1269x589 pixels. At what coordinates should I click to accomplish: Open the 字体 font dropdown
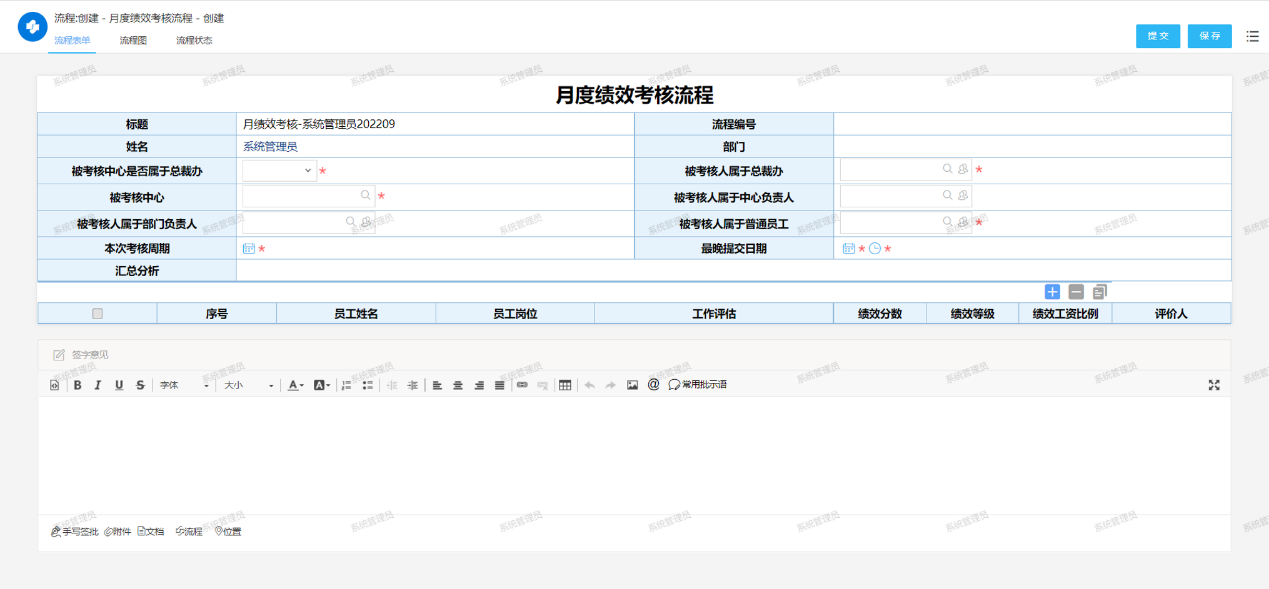point(184,385)
